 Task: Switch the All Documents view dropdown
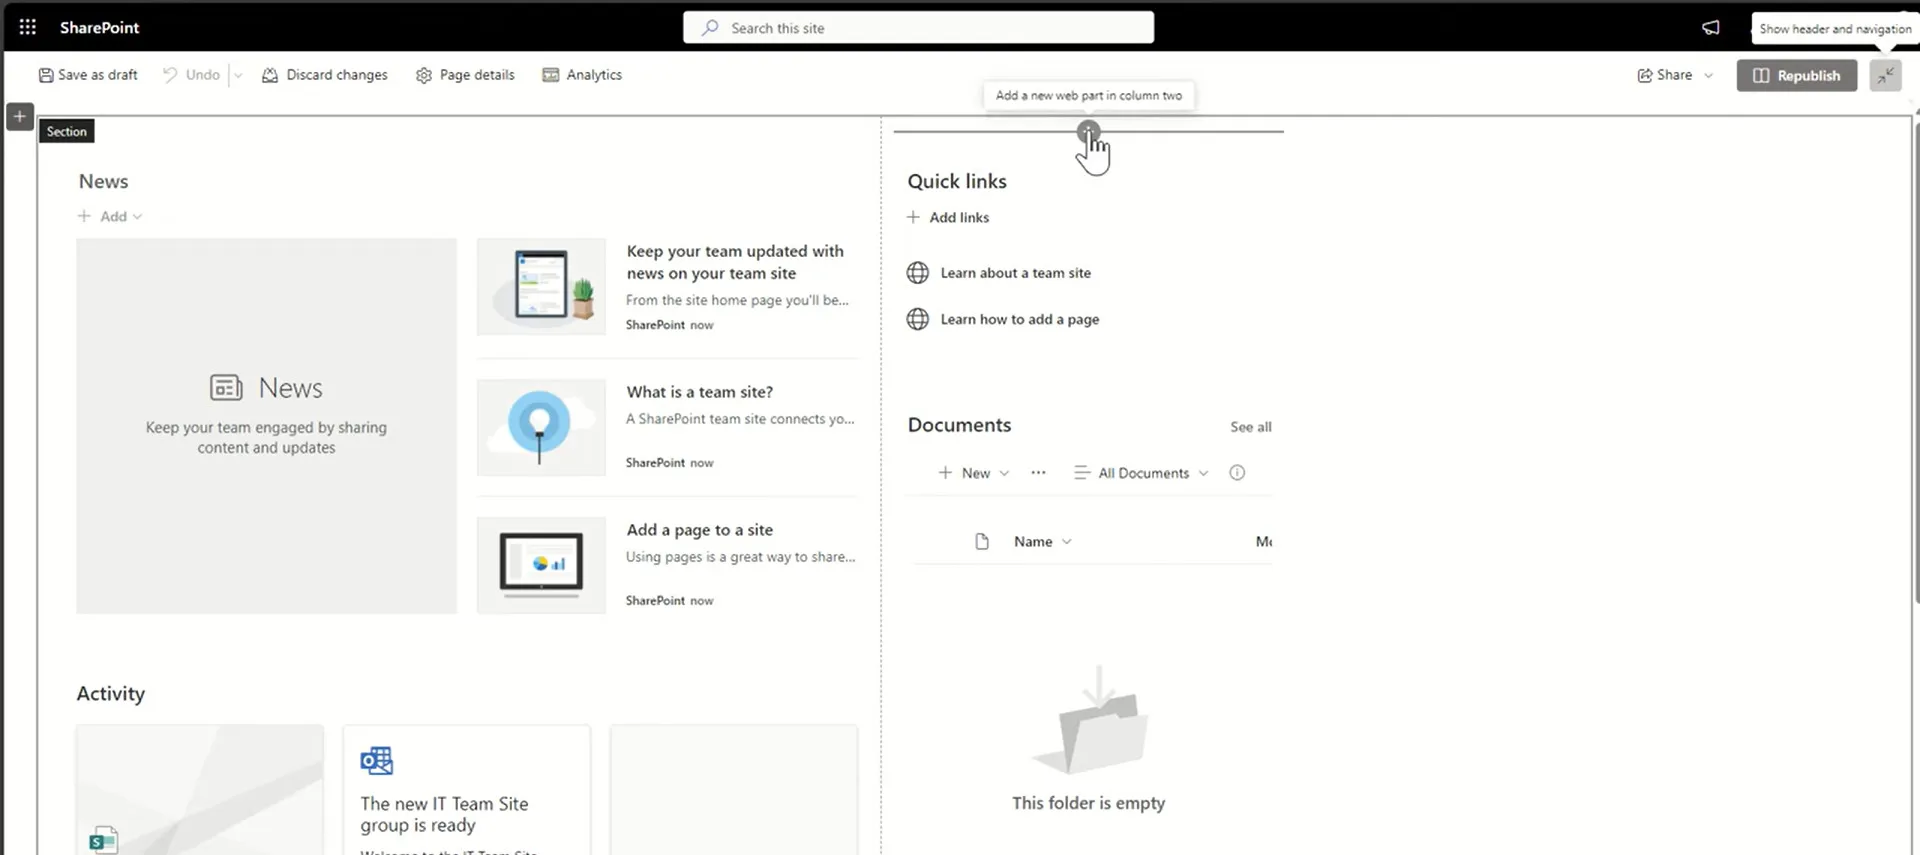click(x=1141, y=473)
